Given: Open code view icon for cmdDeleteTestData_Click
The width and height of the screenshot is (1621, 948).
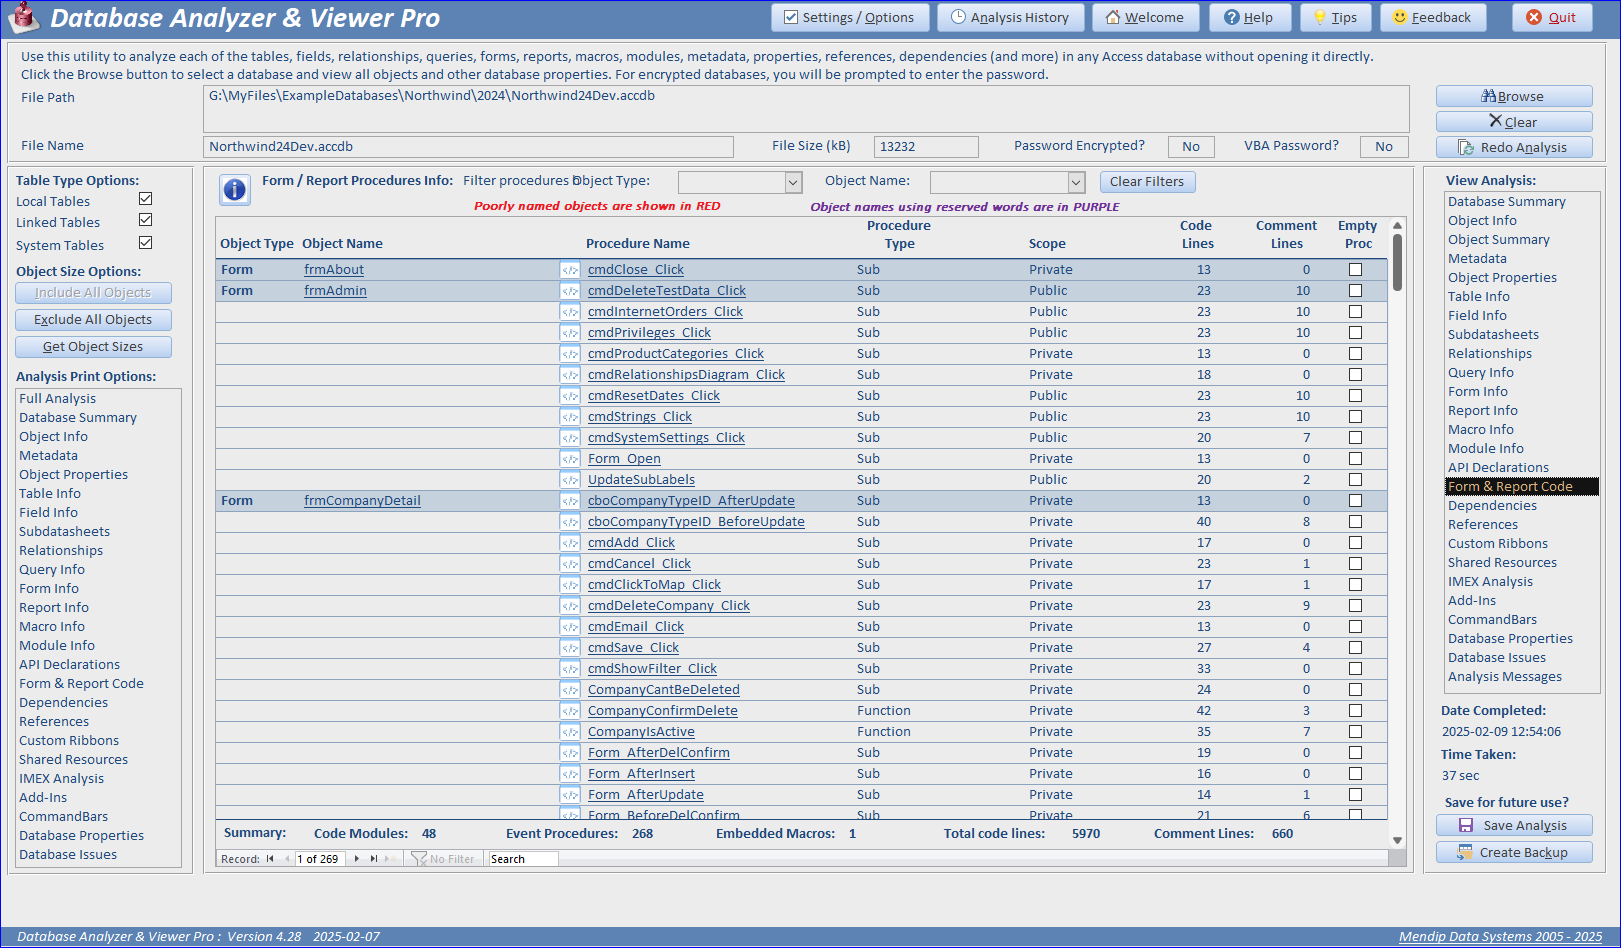Looking at the screenshot, I should pos(570,291).
